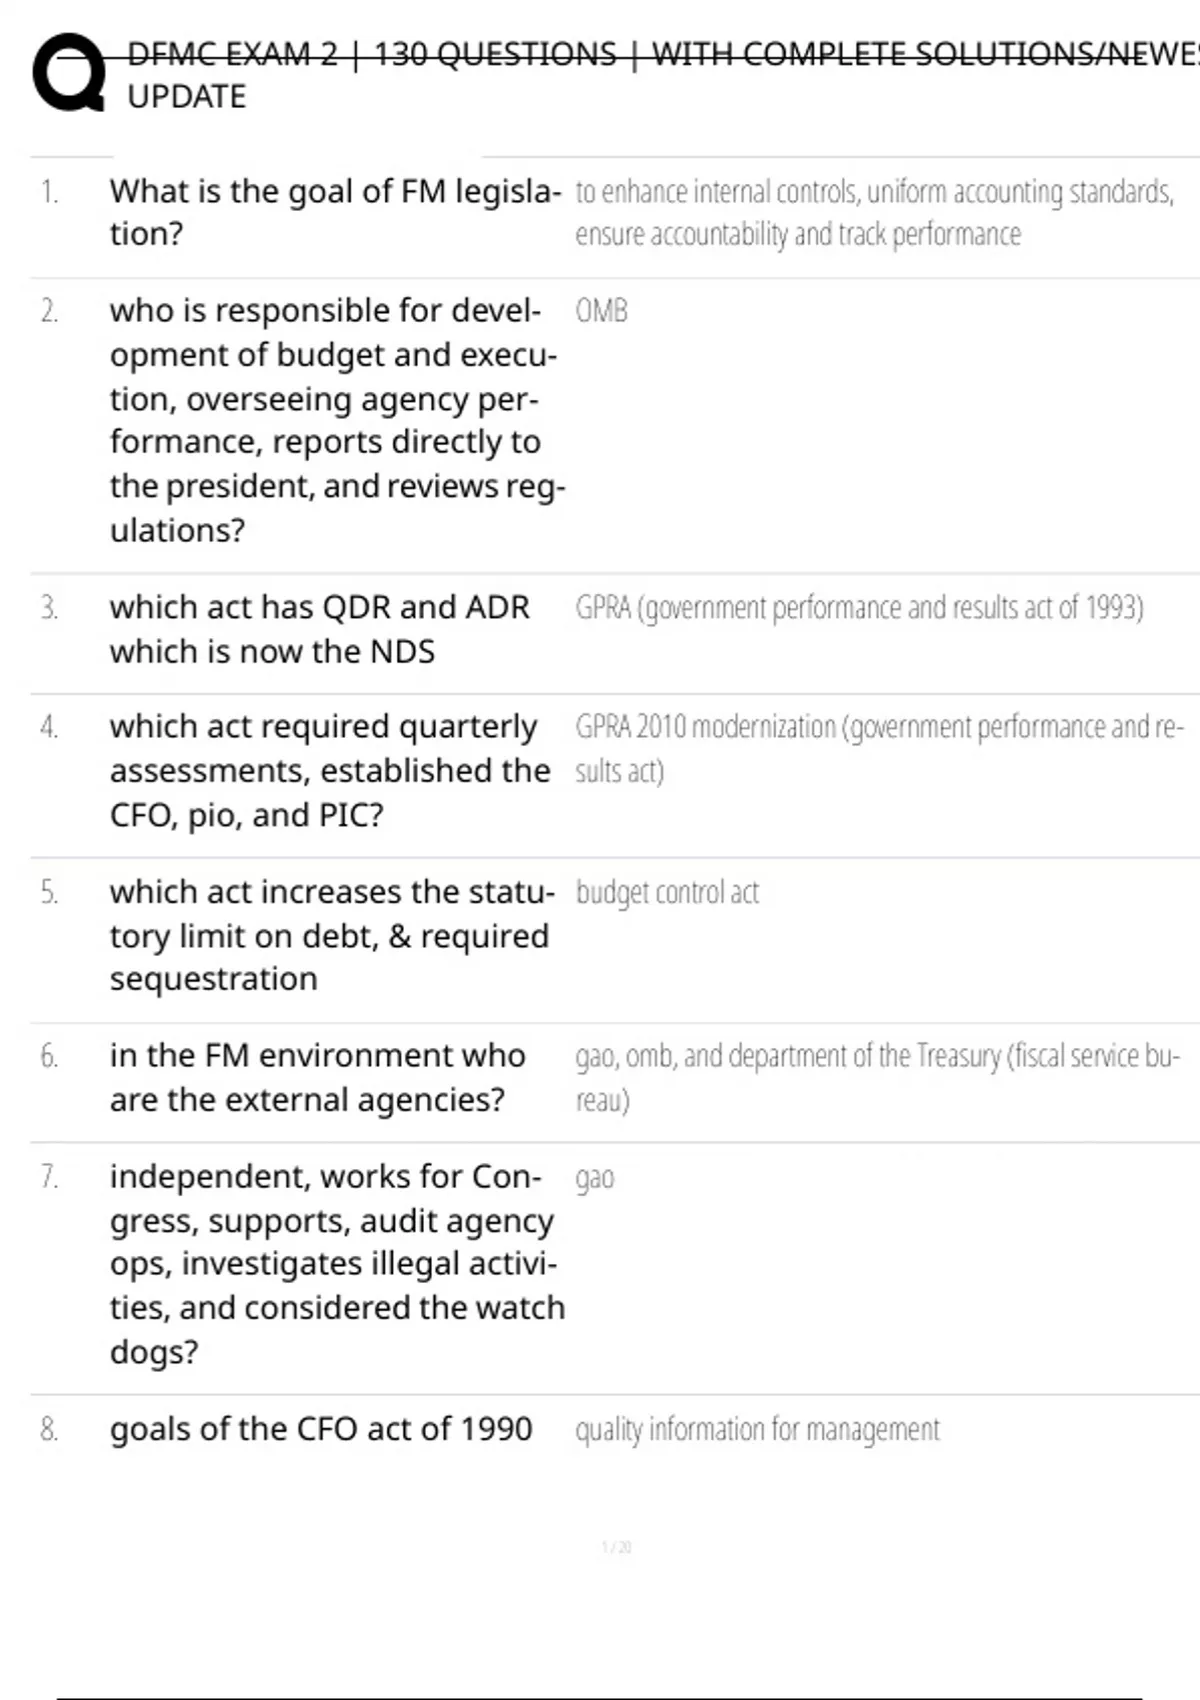Click the Quizlet Q logo icon
This screenshot has height=1700, width=1200.
(69, 72)
